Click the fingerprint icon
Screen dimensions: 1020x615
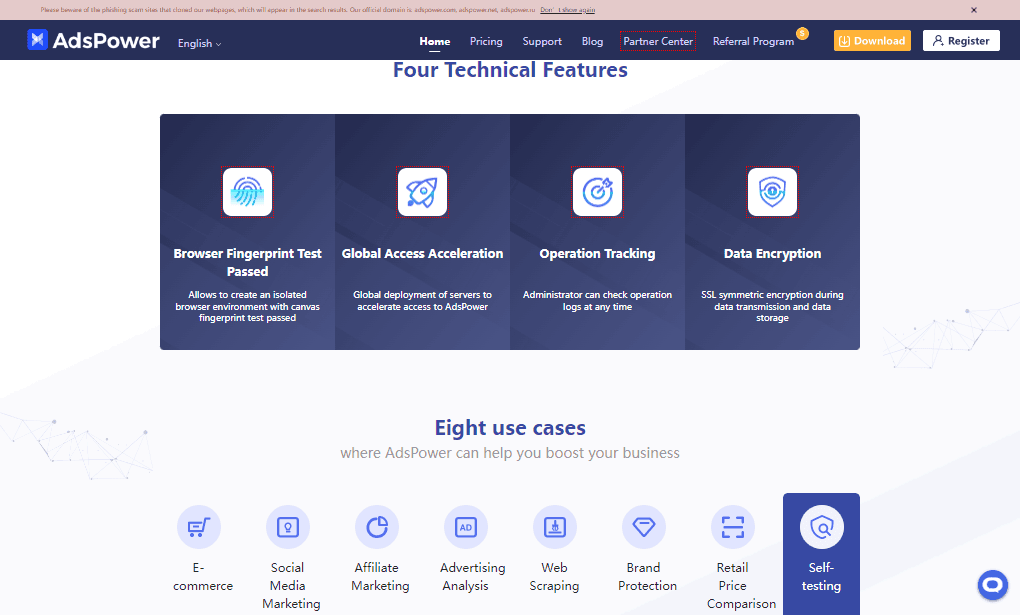coord(247,192)
